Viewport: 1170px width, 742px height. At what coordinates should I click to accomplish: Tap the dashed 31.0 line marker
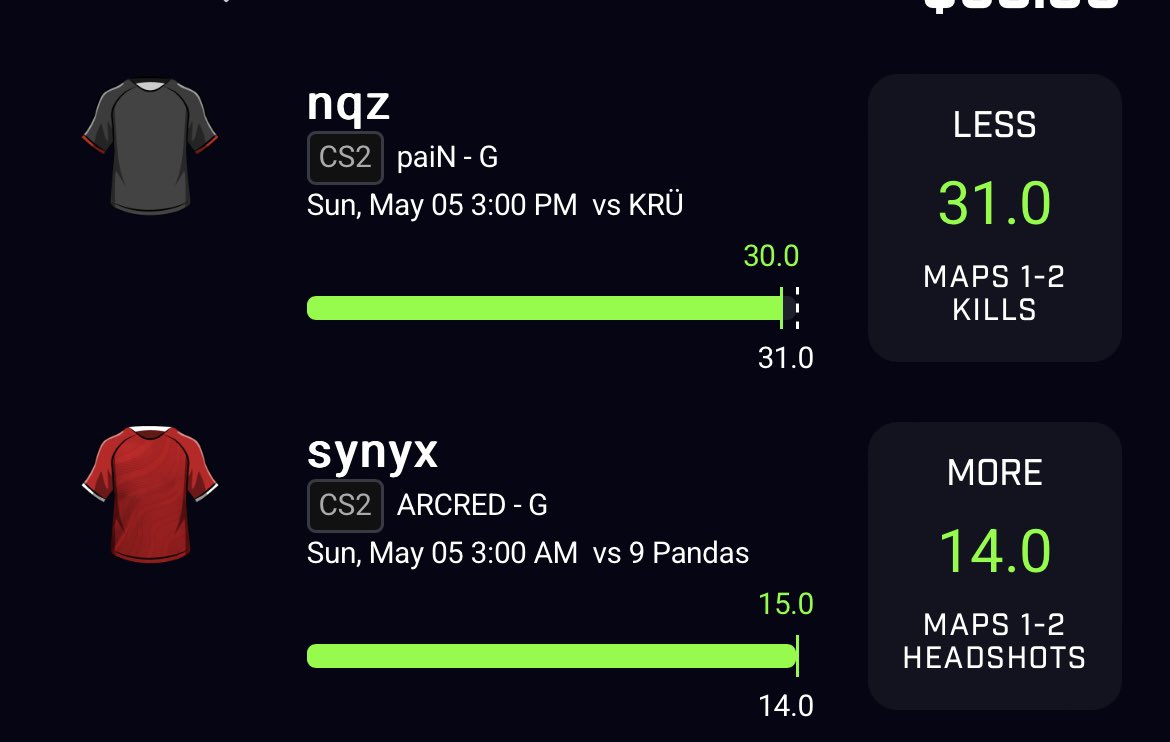(797, 308)
